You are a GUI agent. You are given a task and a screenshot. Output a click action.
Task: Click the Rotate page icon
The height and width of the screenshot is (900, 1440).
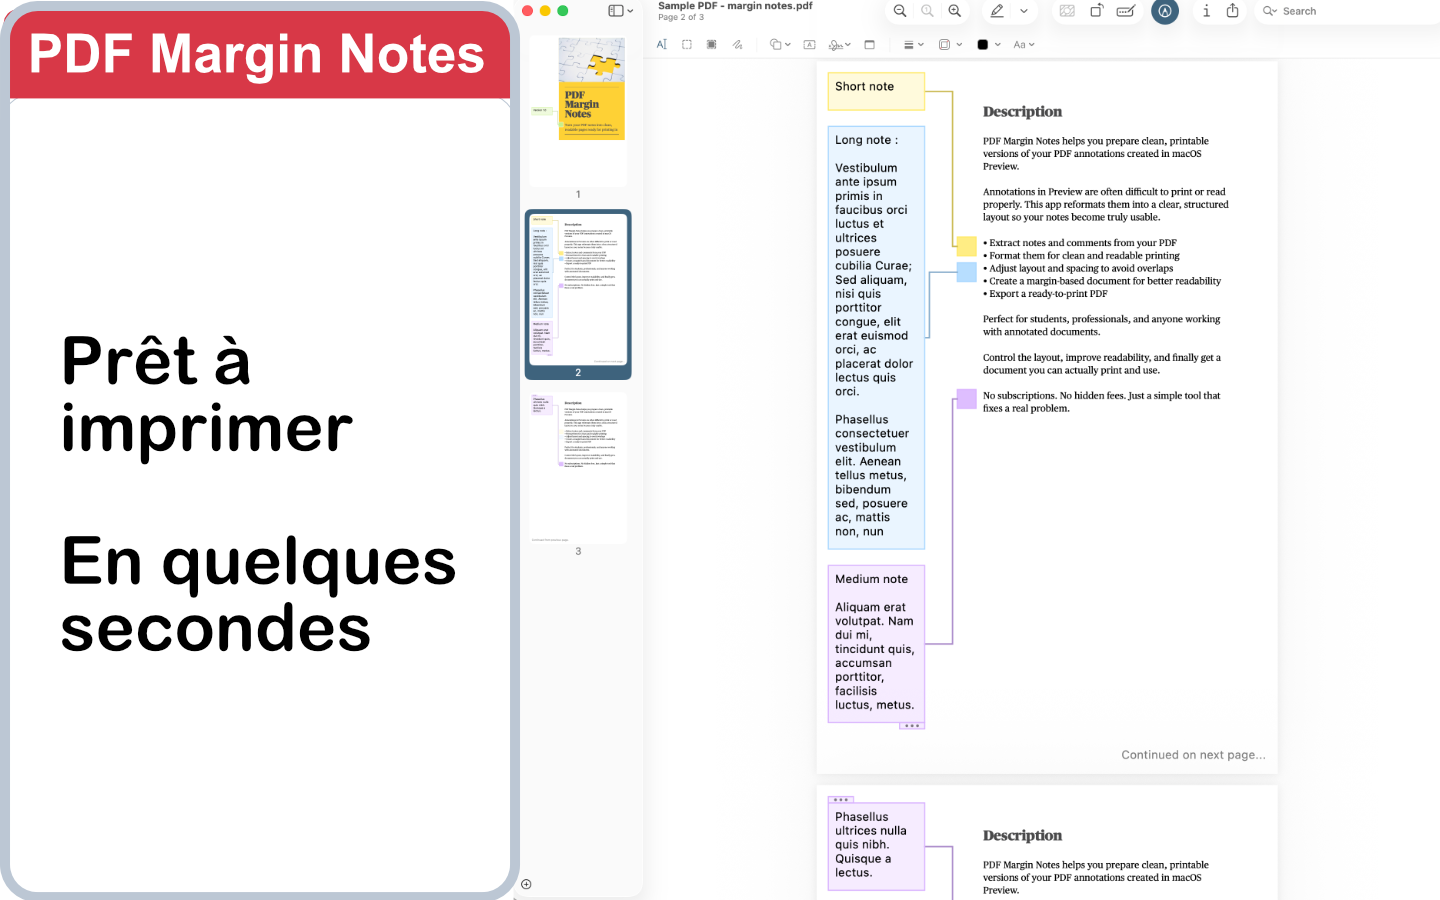coord(1096,11)
